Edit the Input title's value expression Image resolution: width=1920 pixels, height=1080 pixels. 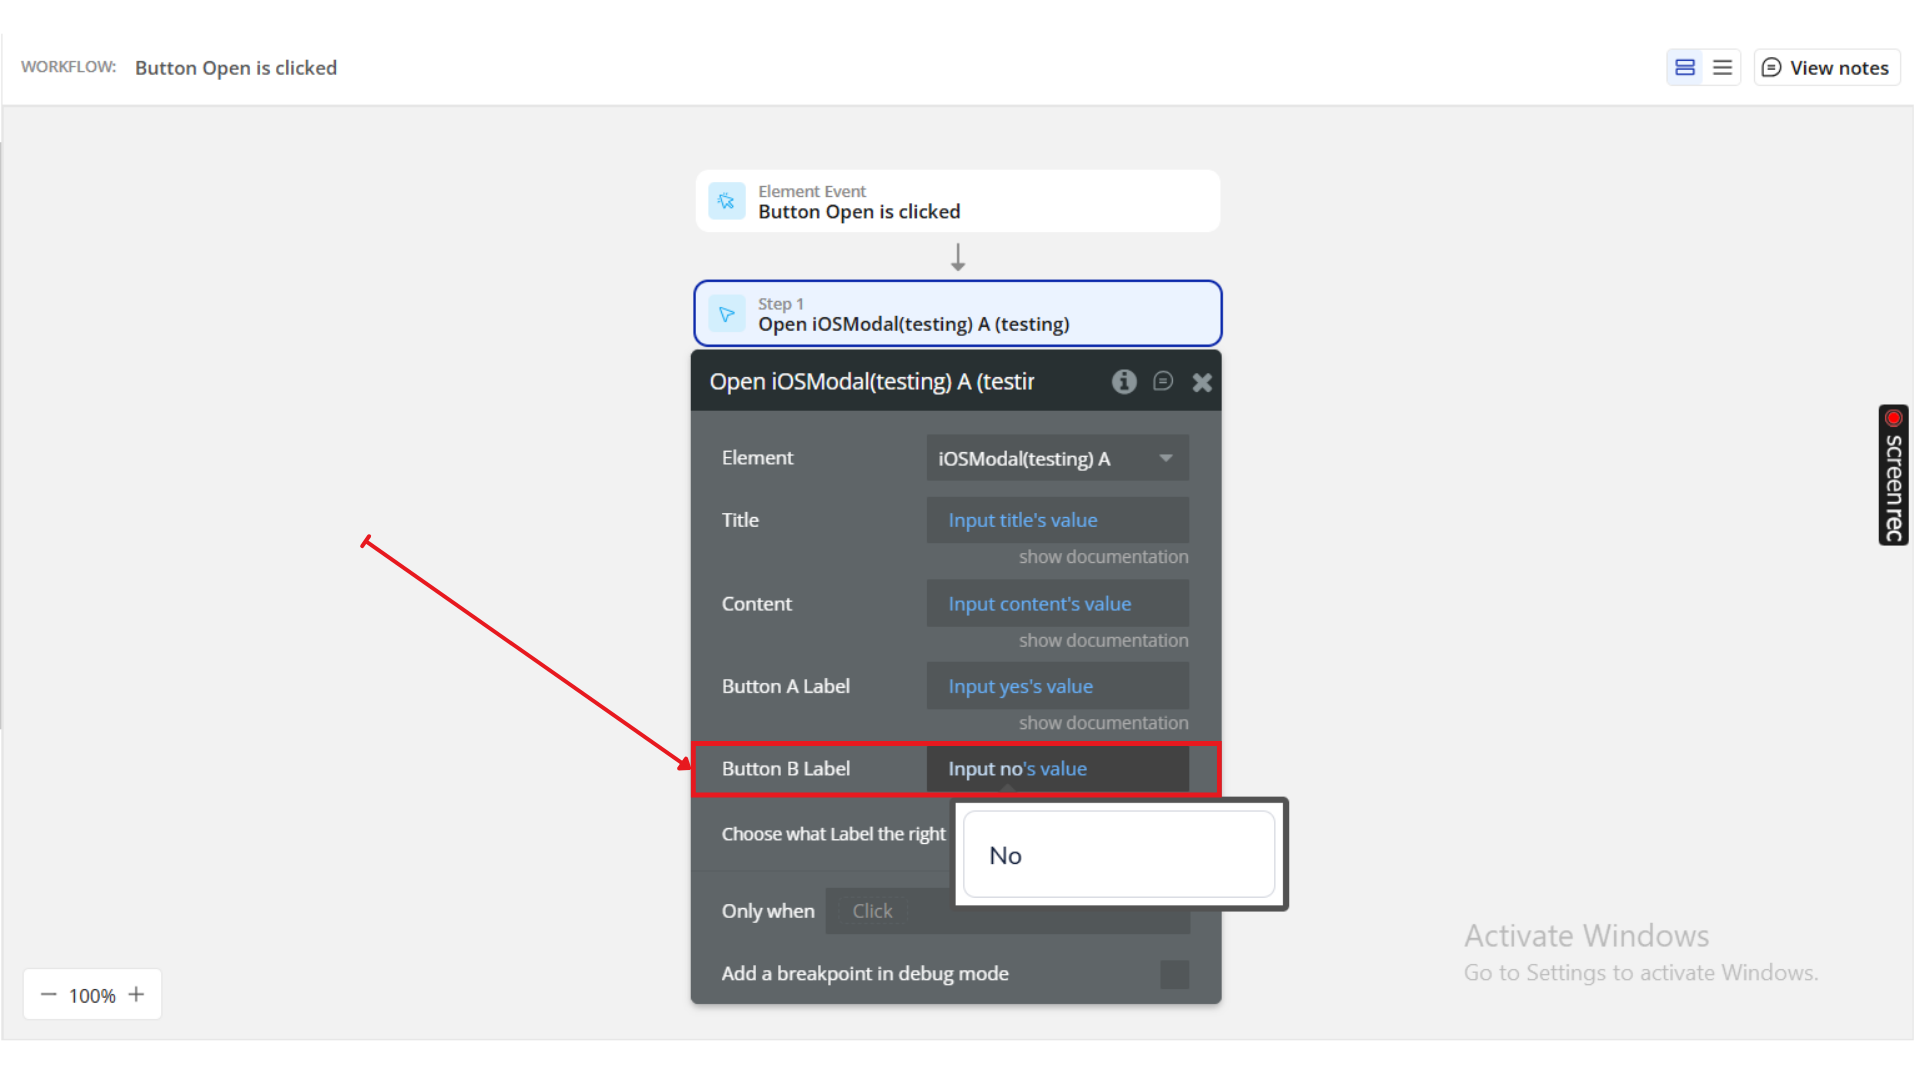click(x=1023, y=520)
